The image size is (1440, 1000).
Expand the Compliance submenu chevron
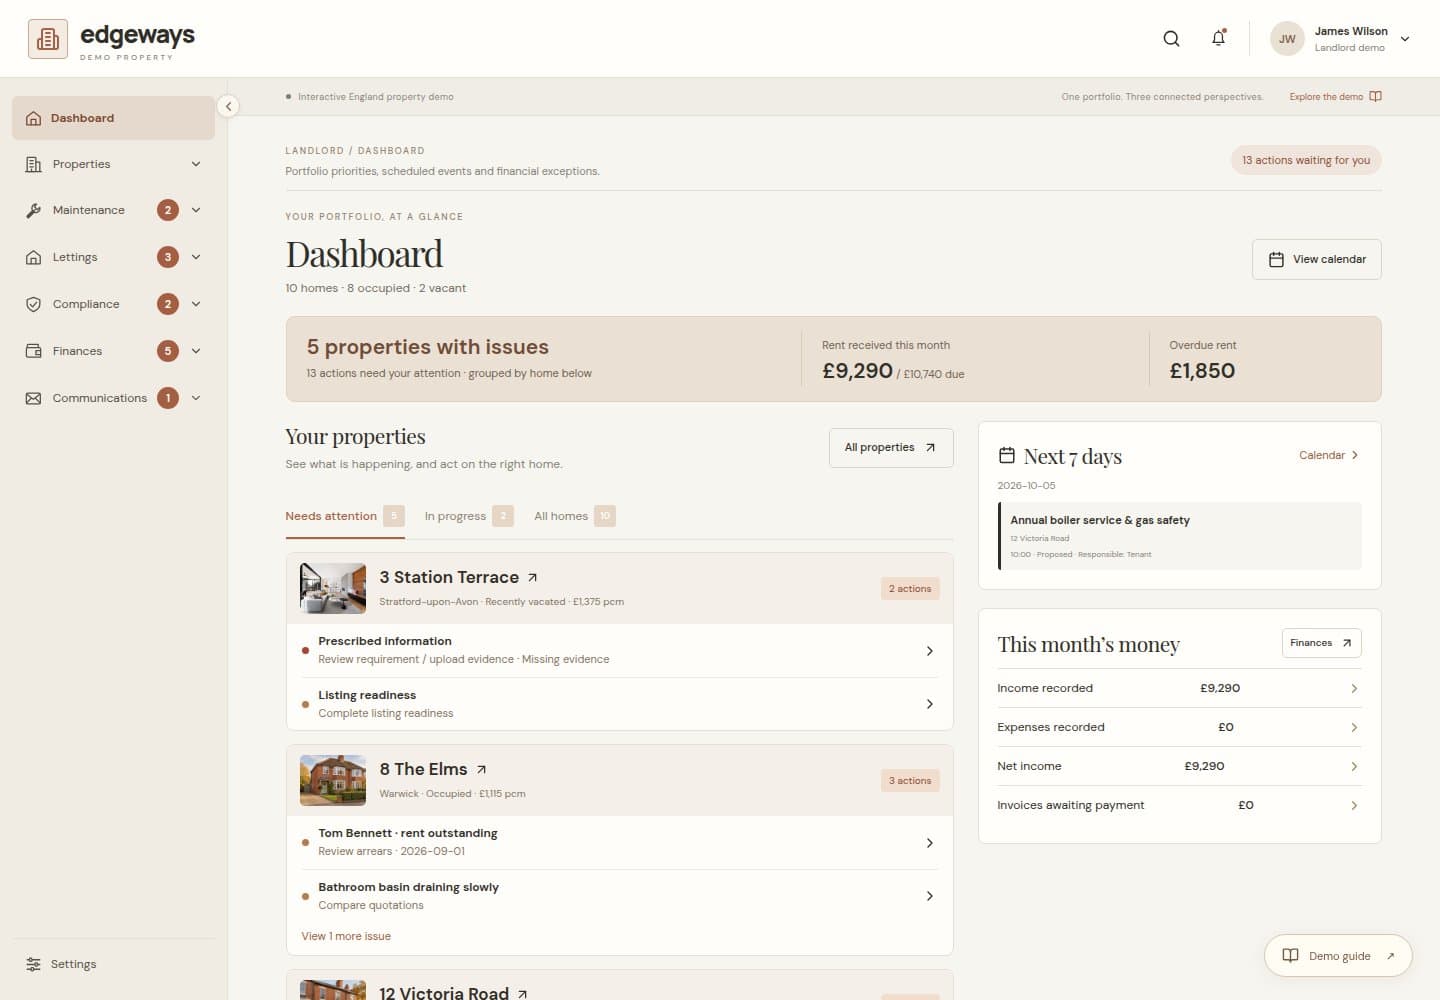[x=196, y=304]
